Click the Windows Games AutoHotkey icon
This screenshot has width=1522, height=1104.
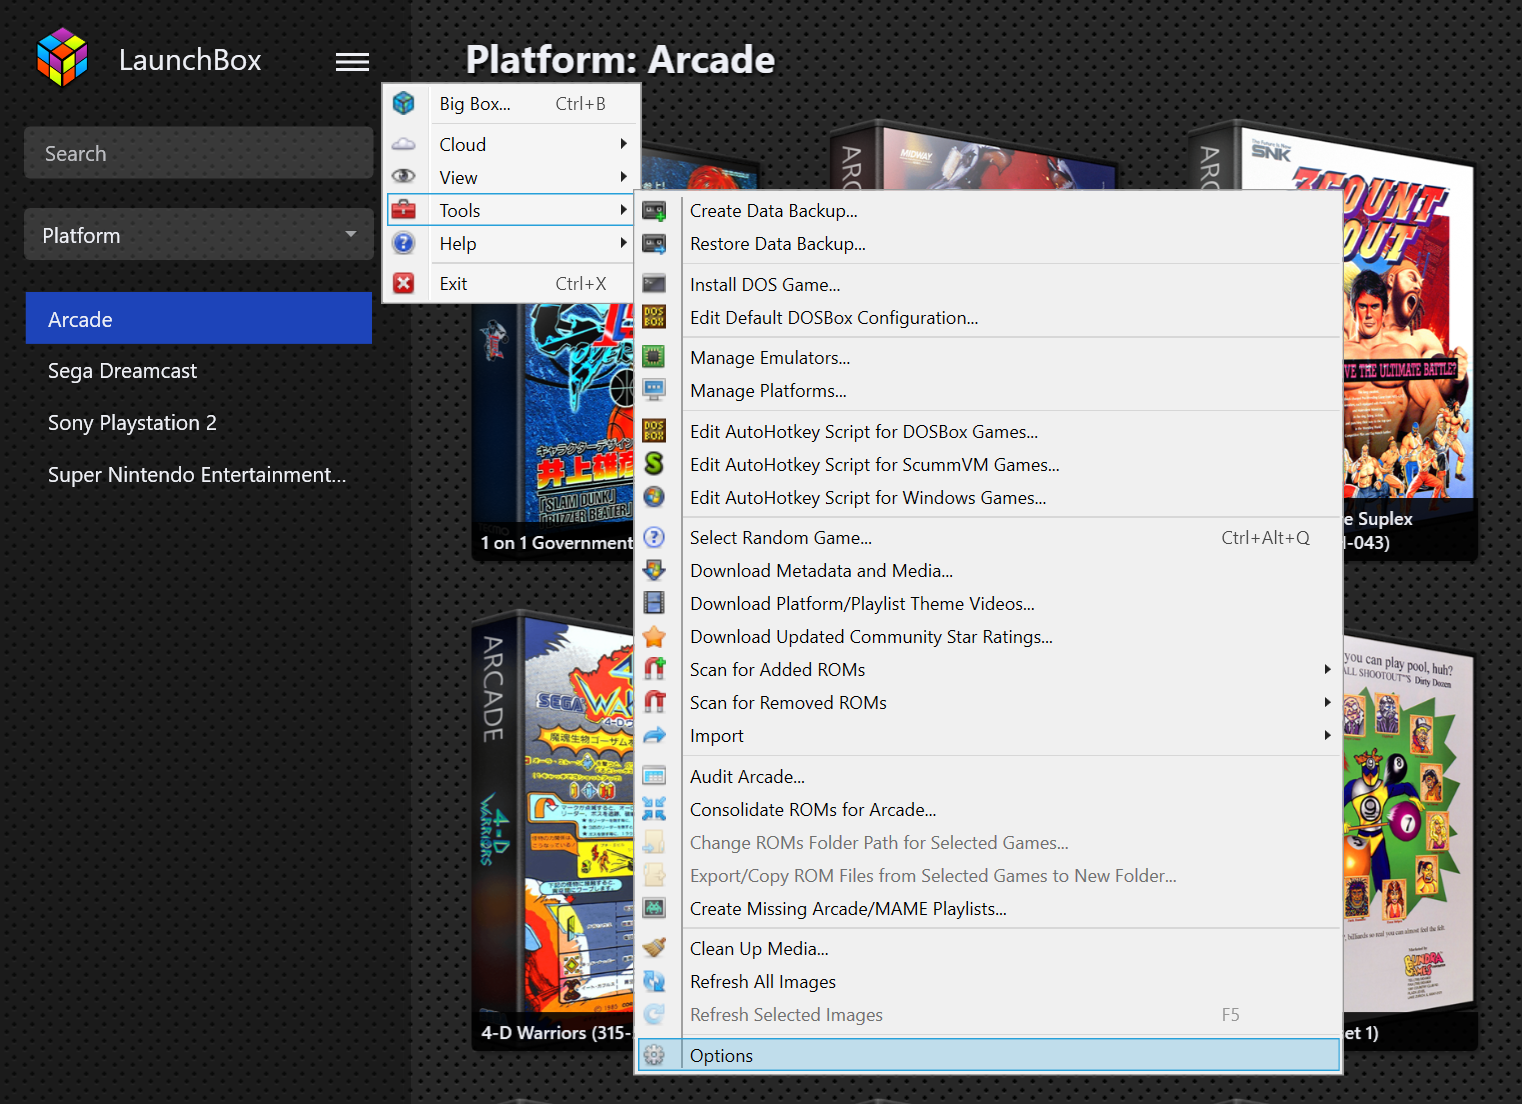tap(654, 497)
